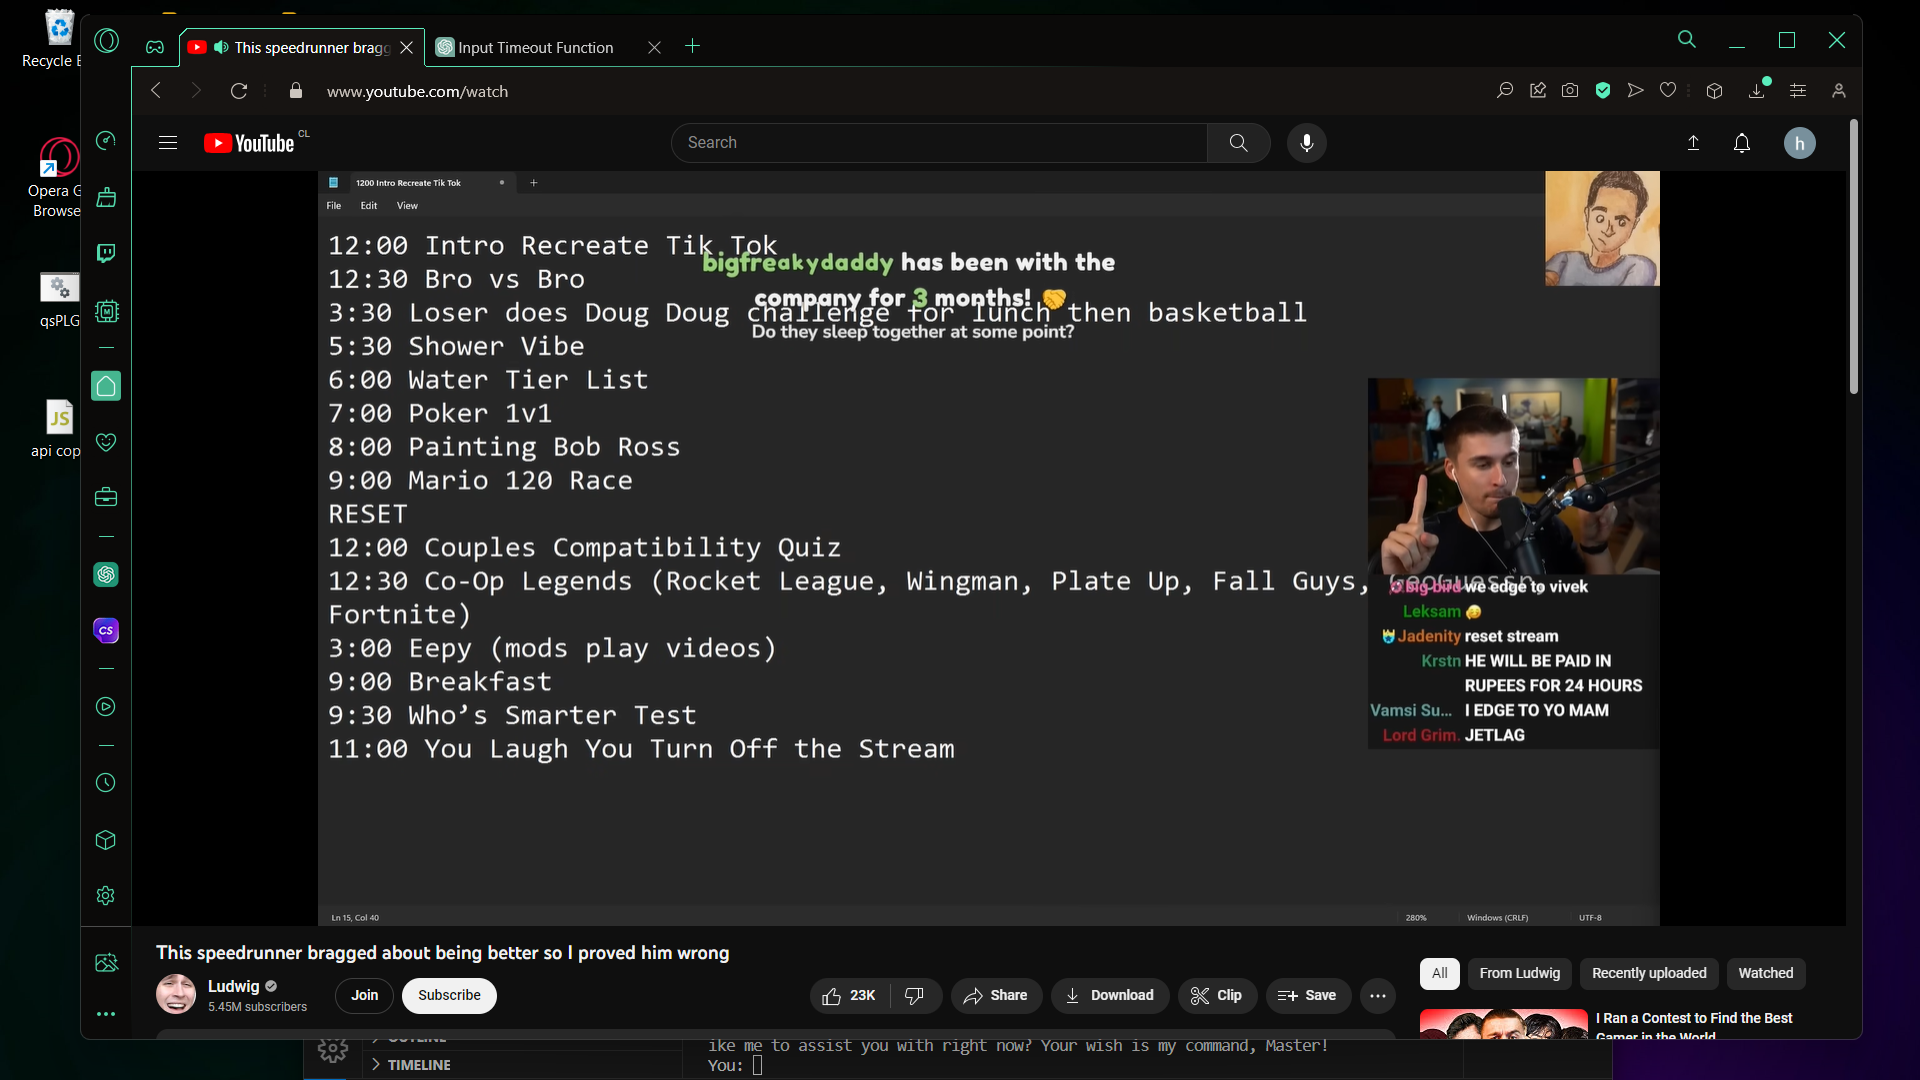
Task: Click the YouTube create upload icon
Action: coord(1693,143)
